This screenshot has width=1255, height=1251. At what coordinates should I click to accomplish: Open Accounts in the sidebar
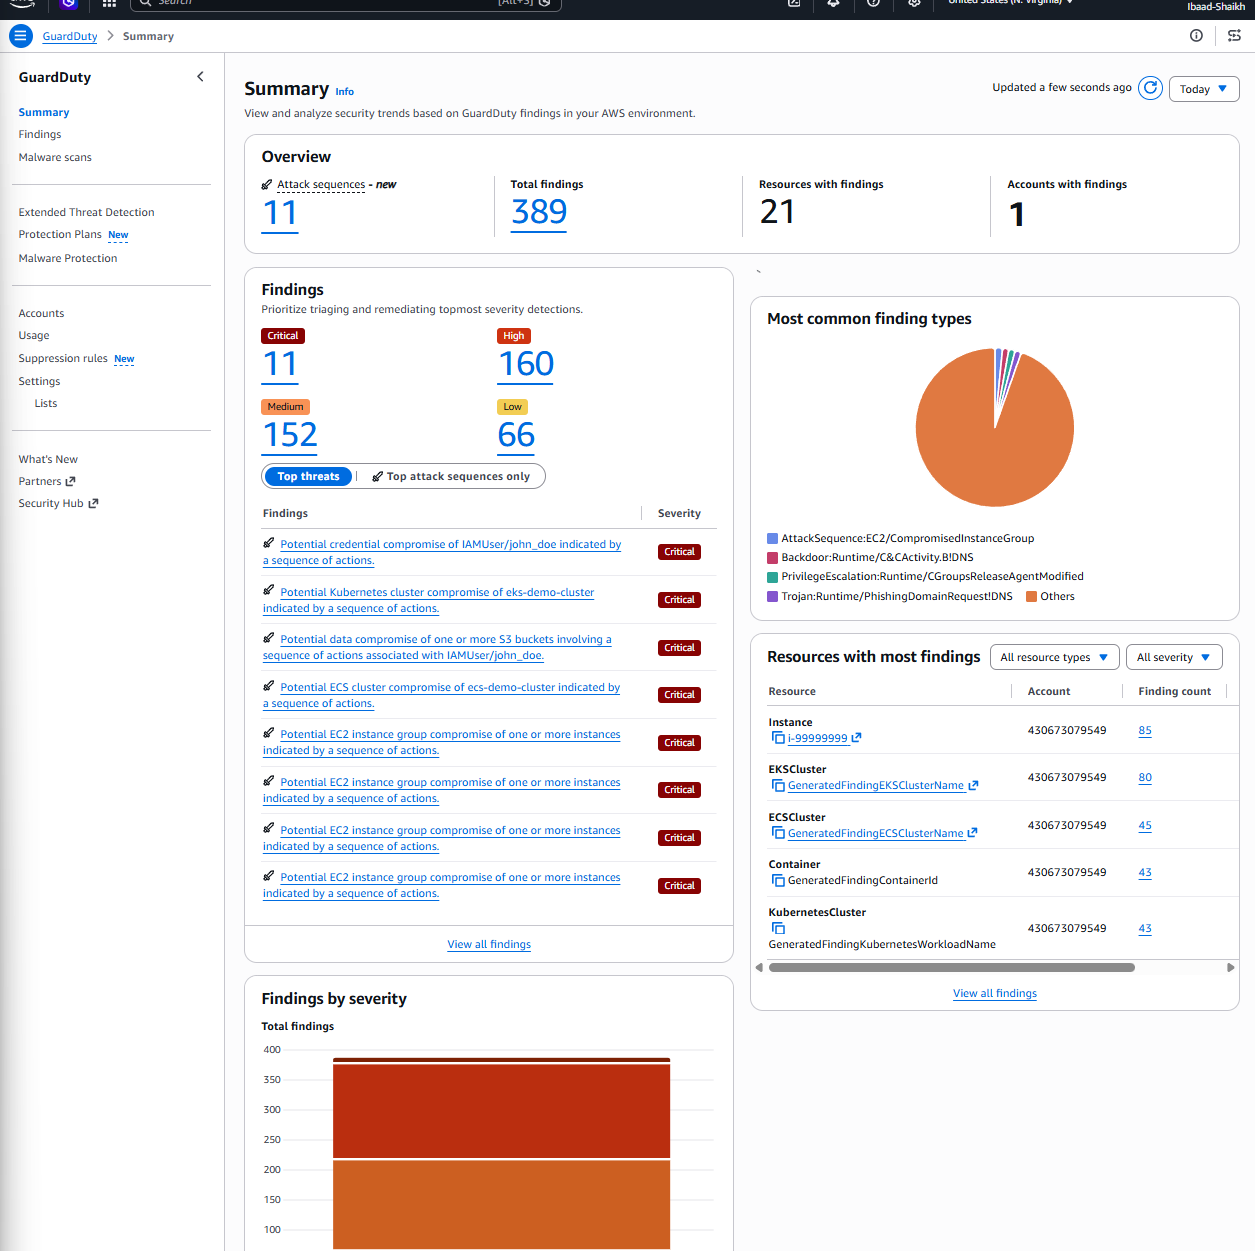[x=41, y=313]
